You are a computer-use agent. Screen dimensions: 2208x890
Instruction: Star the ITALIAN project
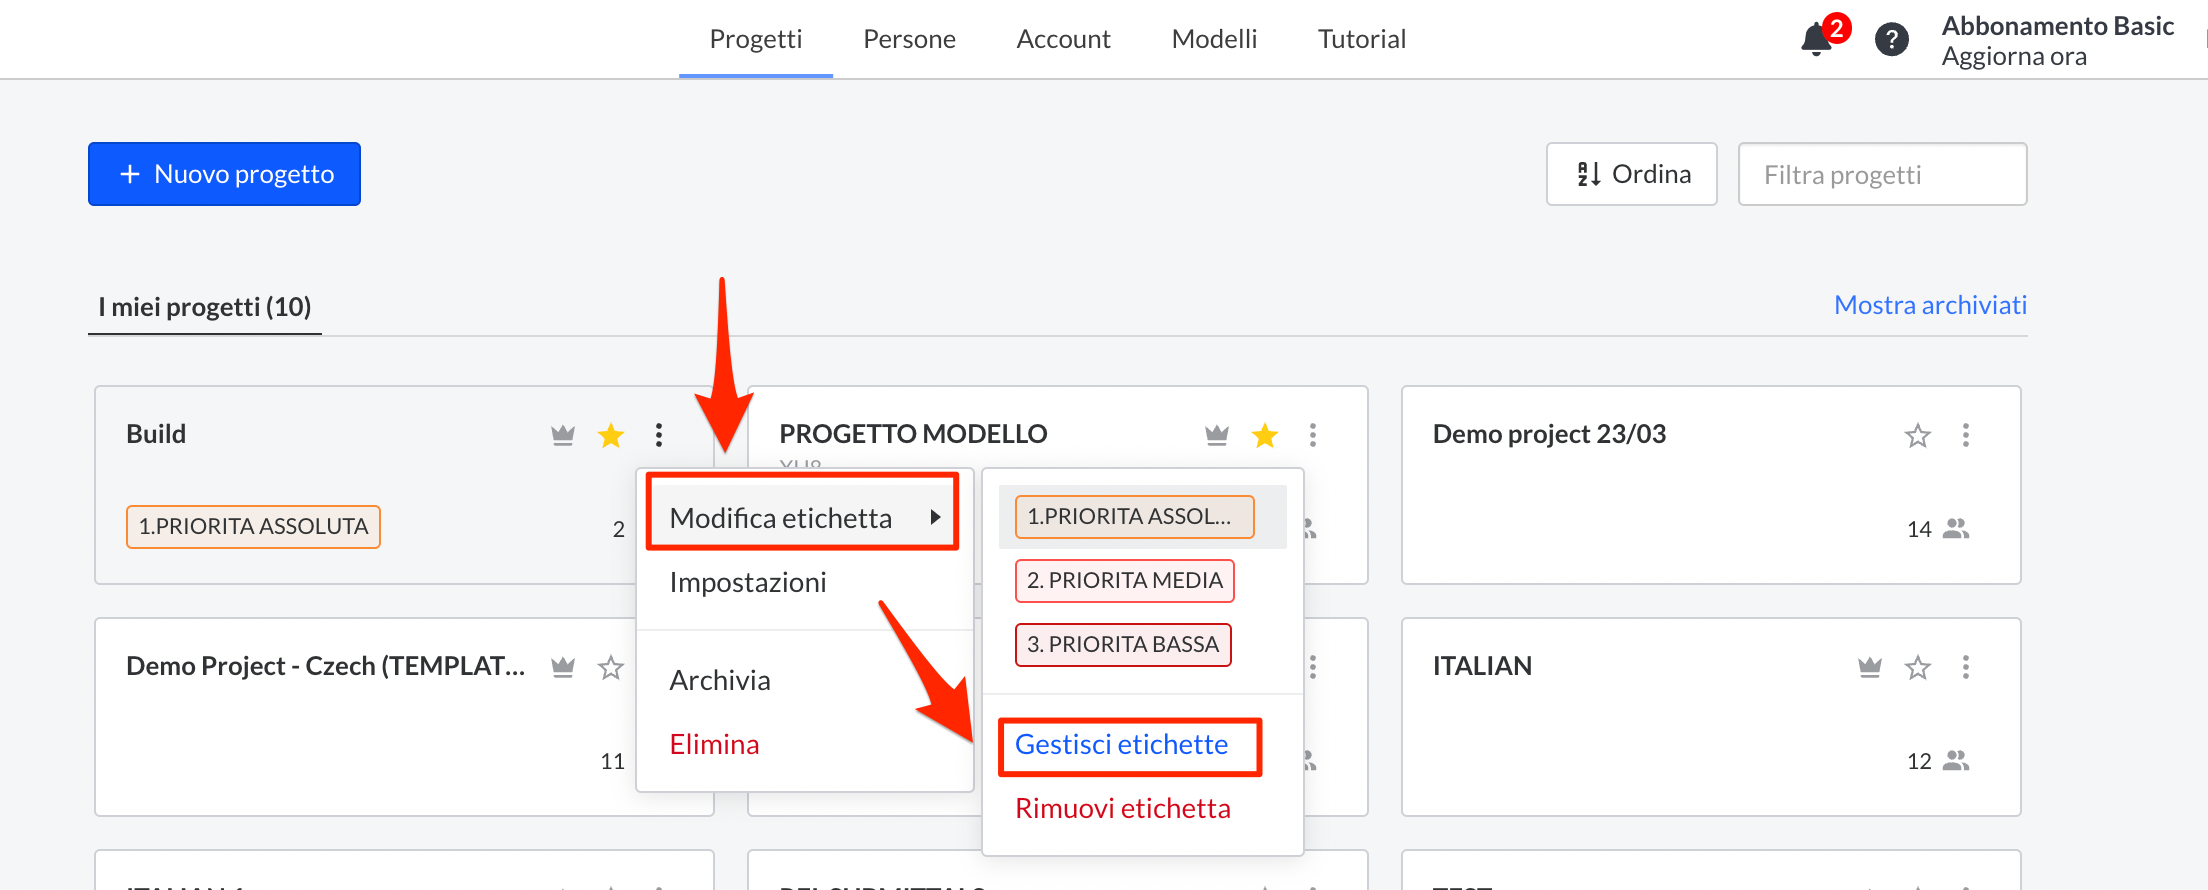(1917, 667)
